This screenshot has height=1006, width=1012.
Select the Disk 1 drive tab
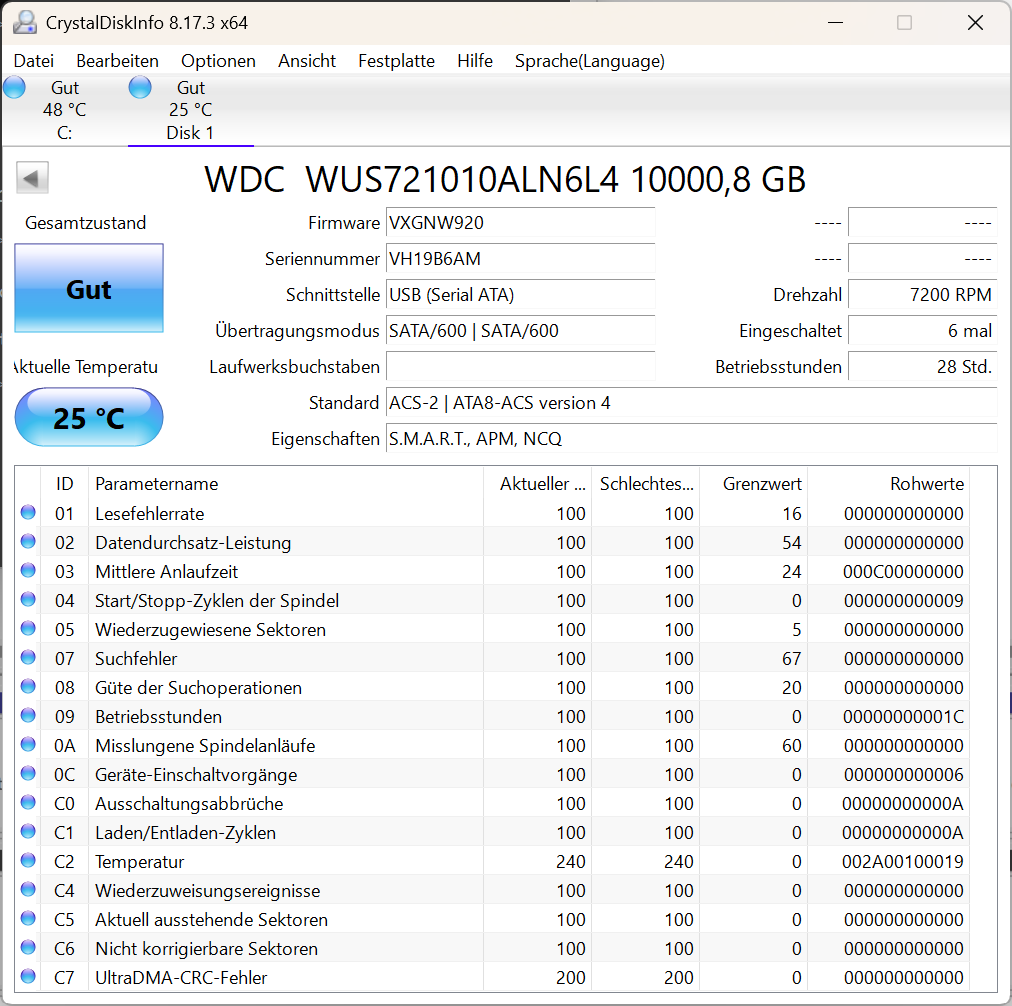click(190, 110)
